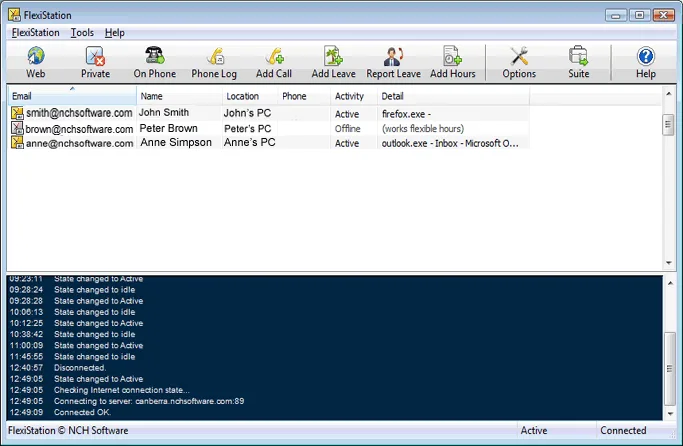Open Report Leave
Viewport: 683px width, 446px height.
pyautogui.click(x=393, y=63)
